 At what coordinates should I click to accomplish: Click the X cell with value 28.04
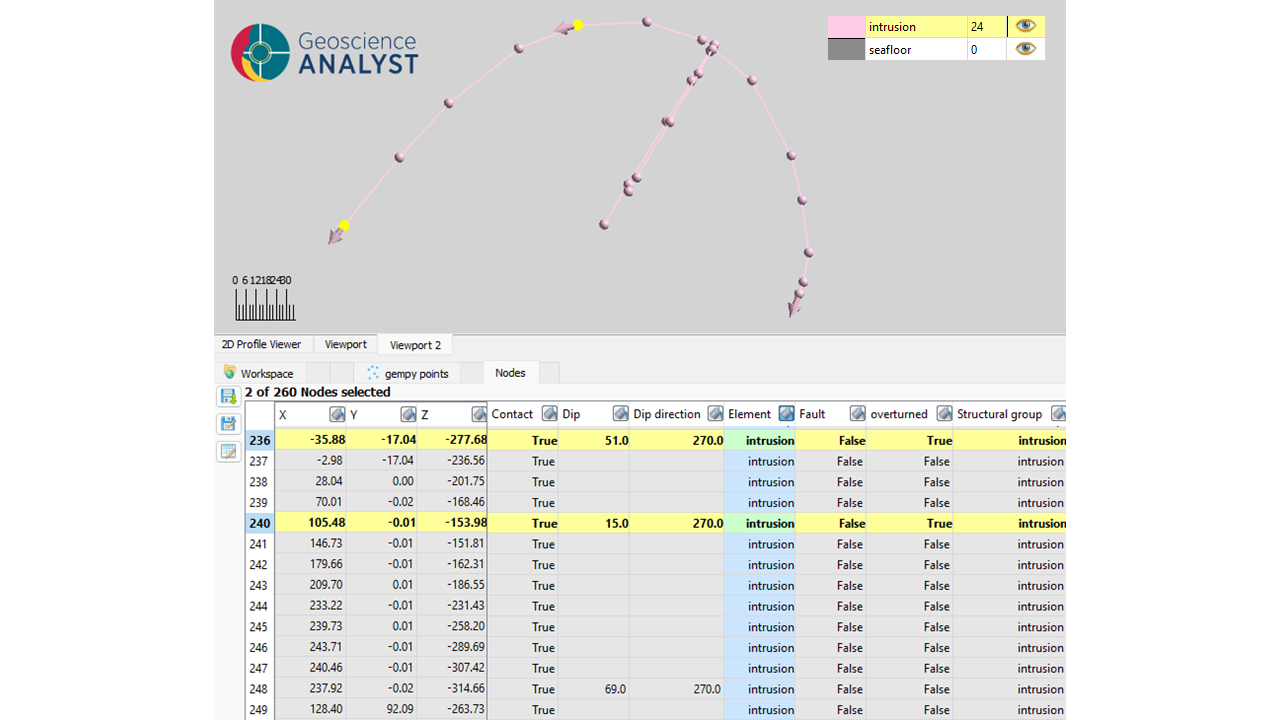point(311,482)
